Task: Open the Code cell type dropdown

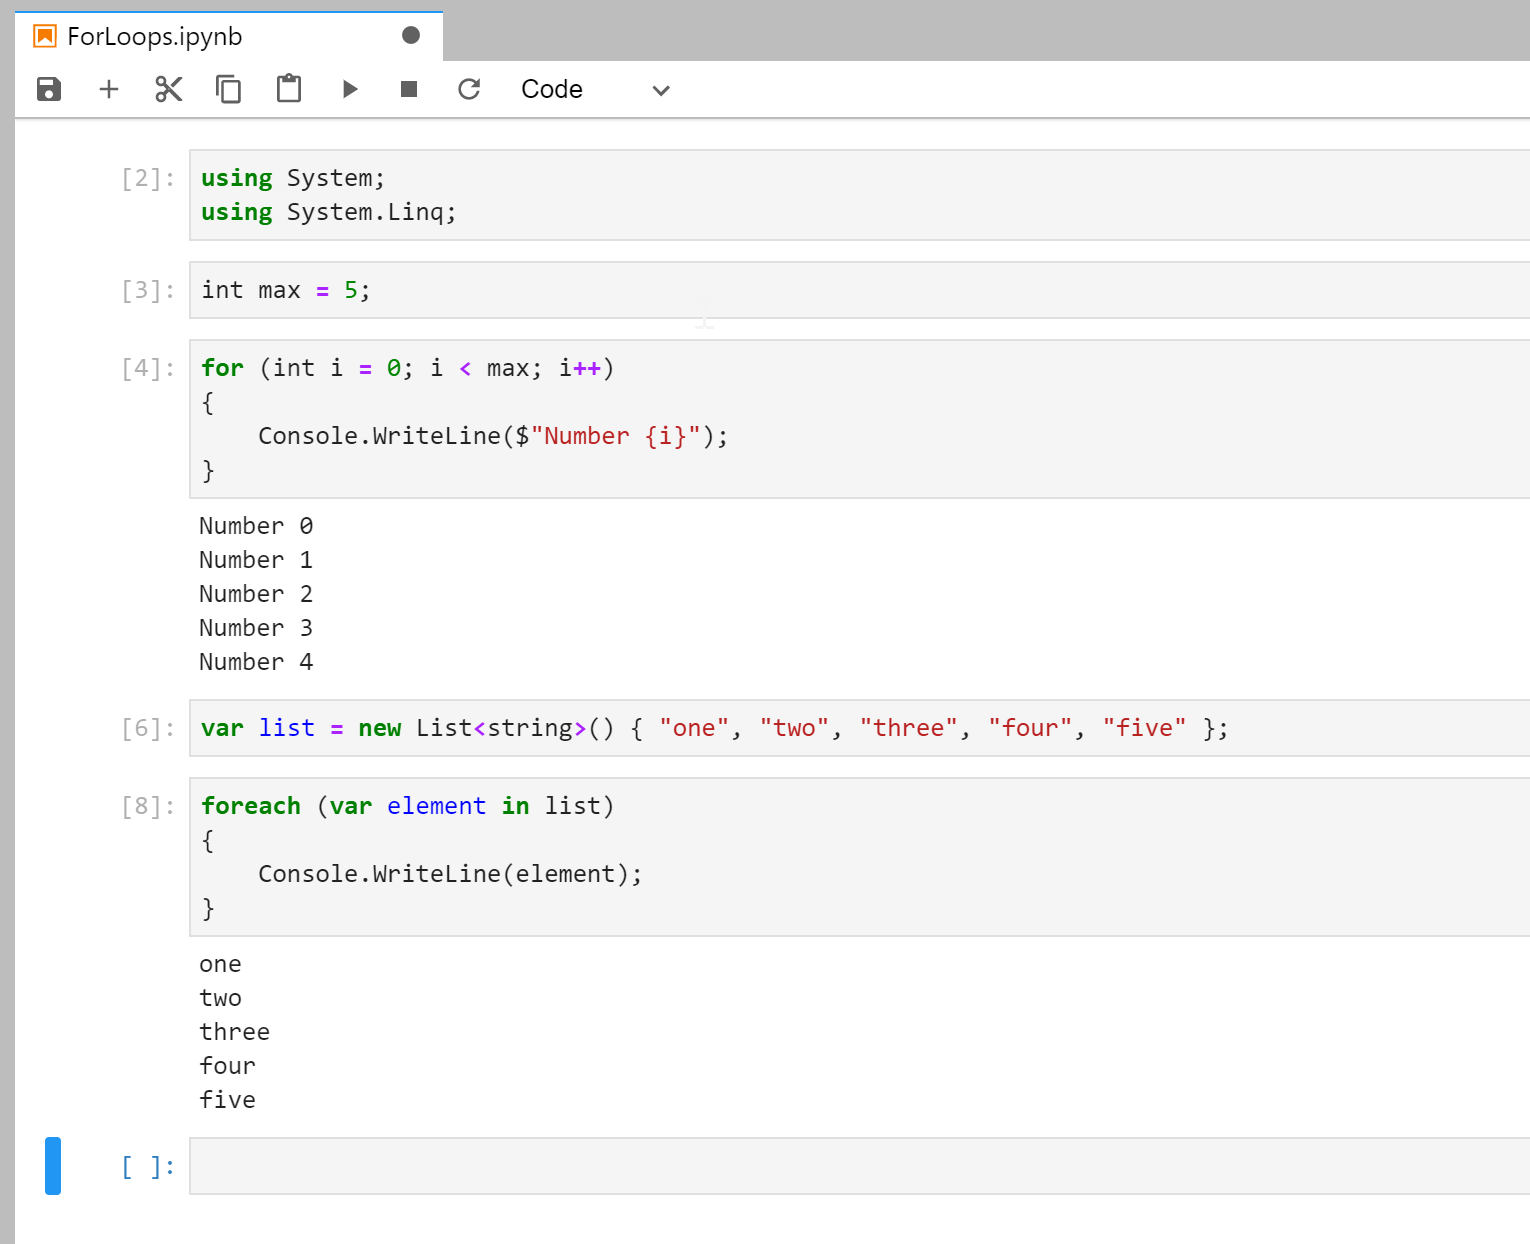Action: (595, 89)
